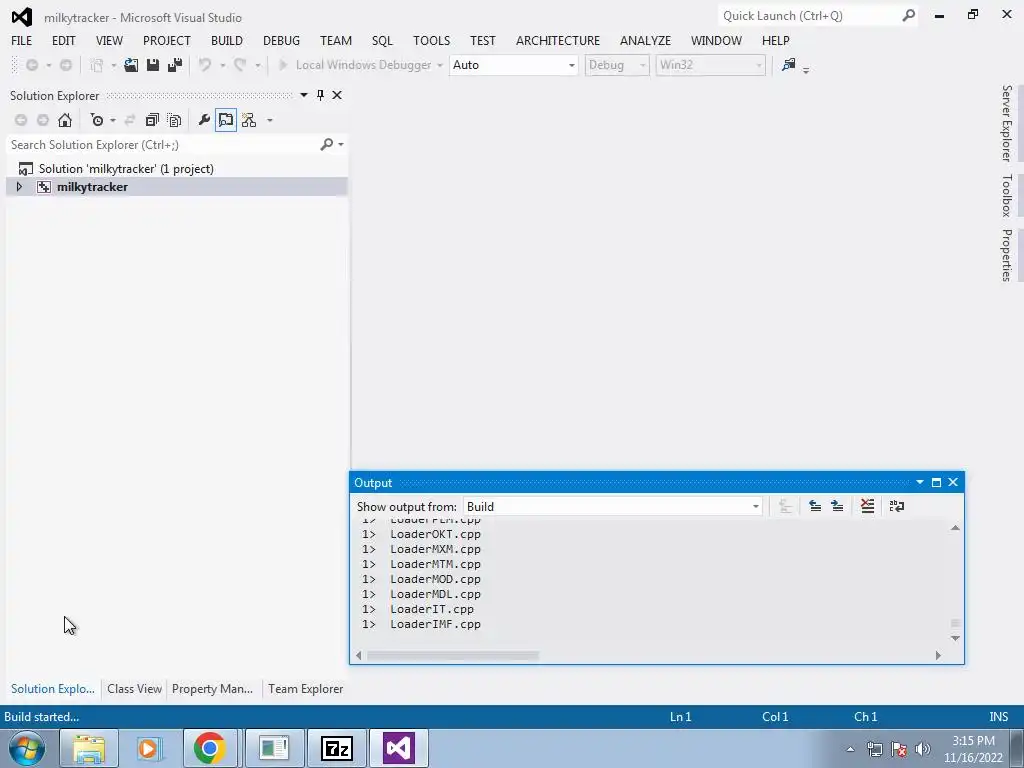Open the TOOLS menu

(431, 40)
